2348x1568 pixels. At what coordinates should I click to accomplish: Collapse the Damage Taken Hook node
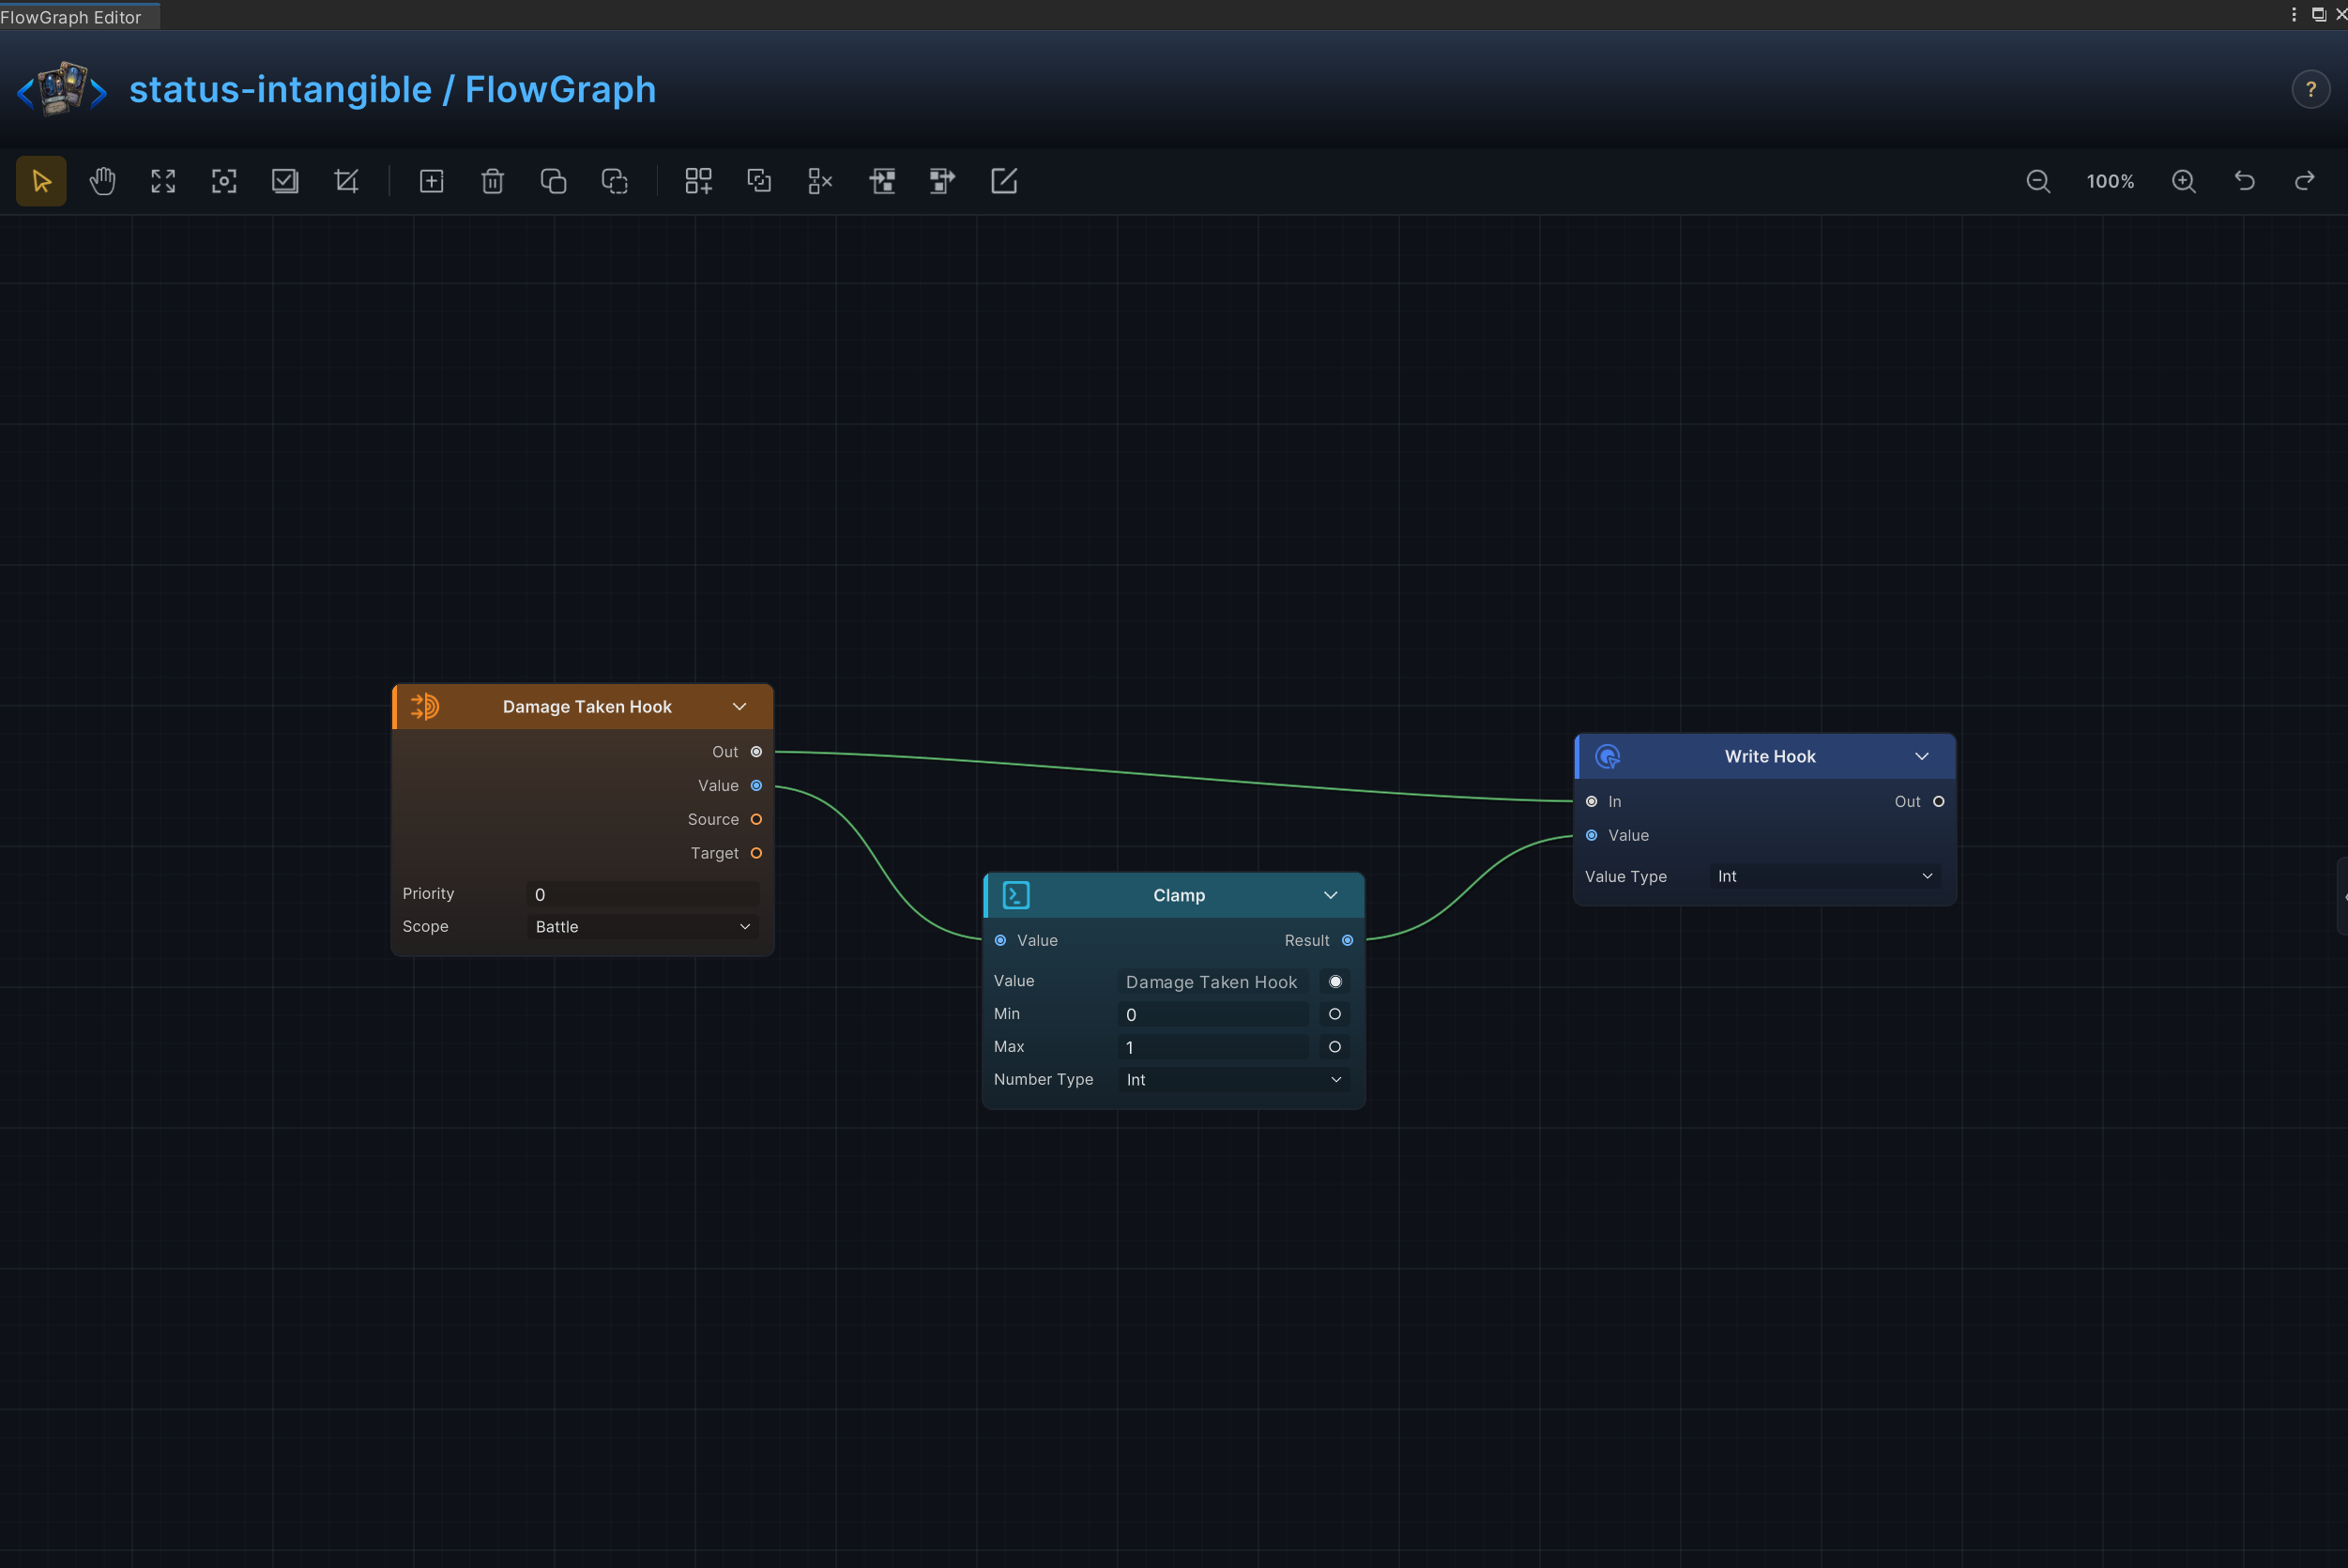click(740, 707)
